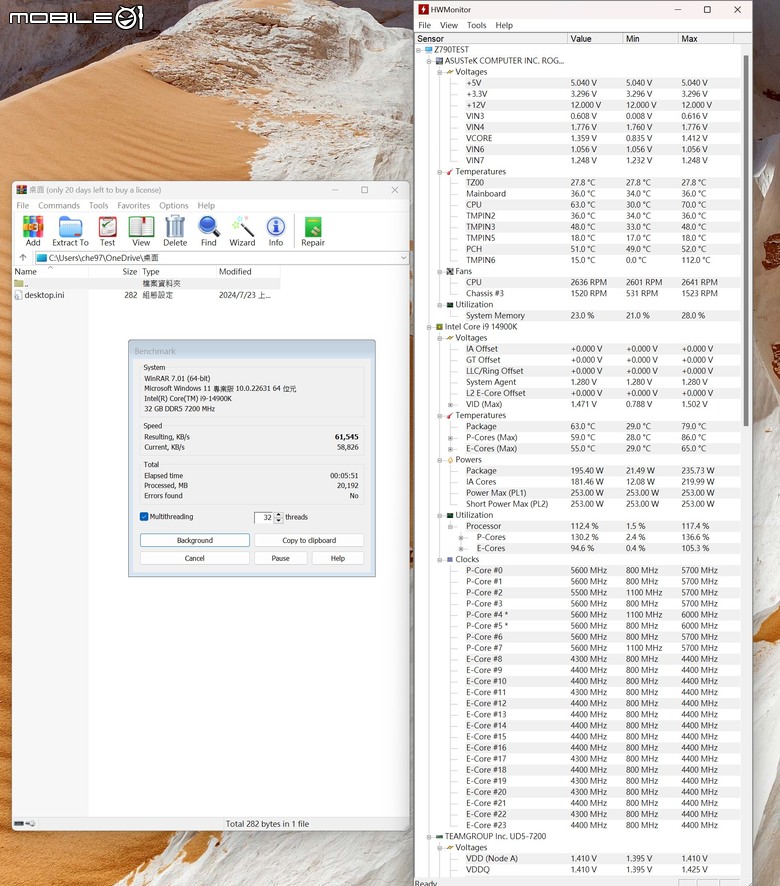Click the threads count input field
Screen dimensions: 780x886
tap(264, 517)
